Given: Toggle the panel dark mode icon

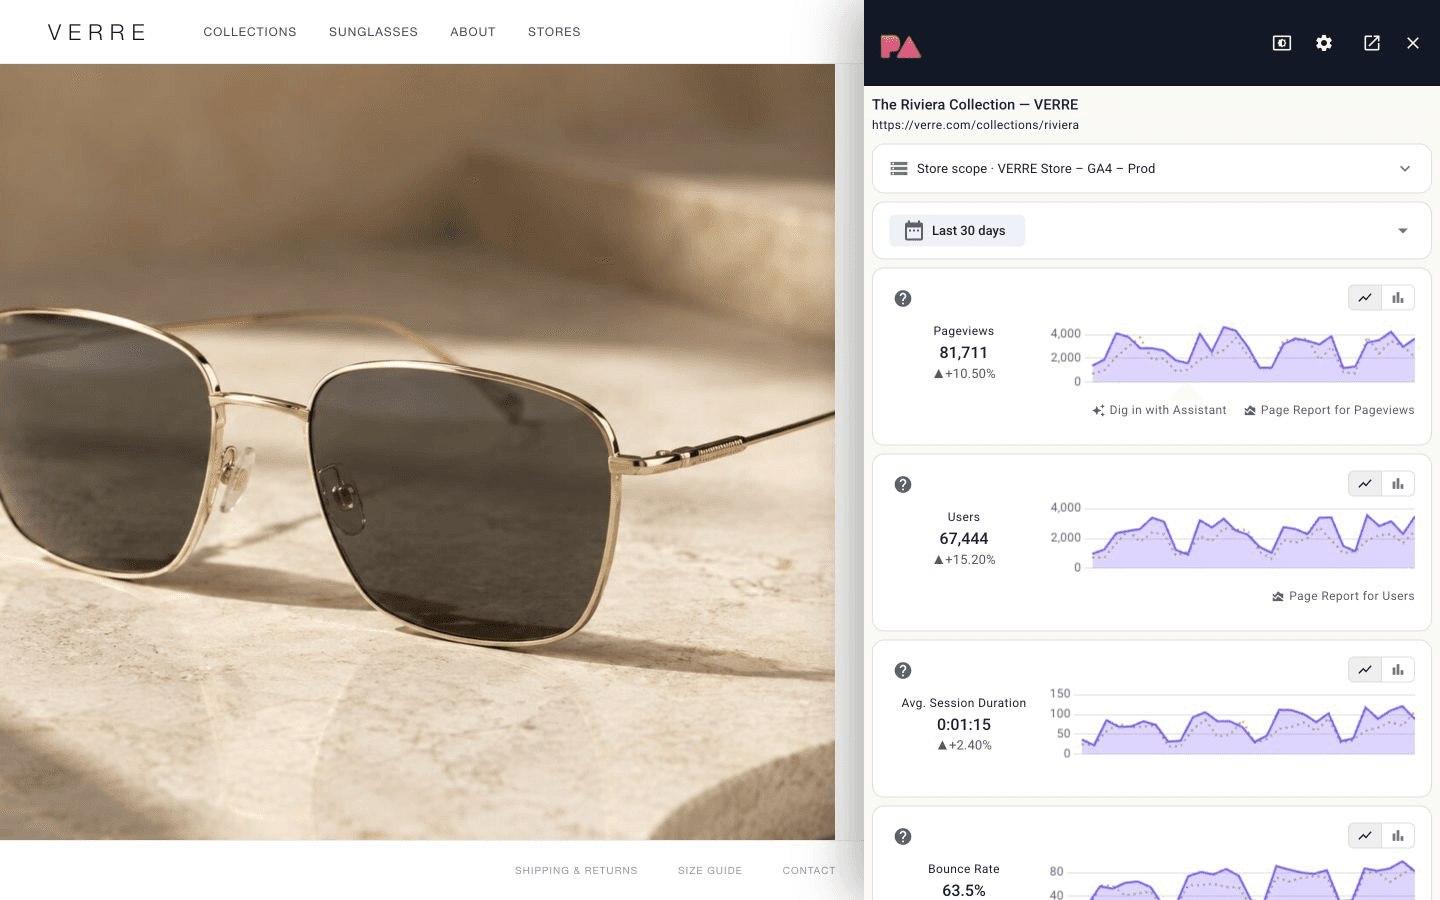Looking at the screenshot, I should click(1281, 43).
